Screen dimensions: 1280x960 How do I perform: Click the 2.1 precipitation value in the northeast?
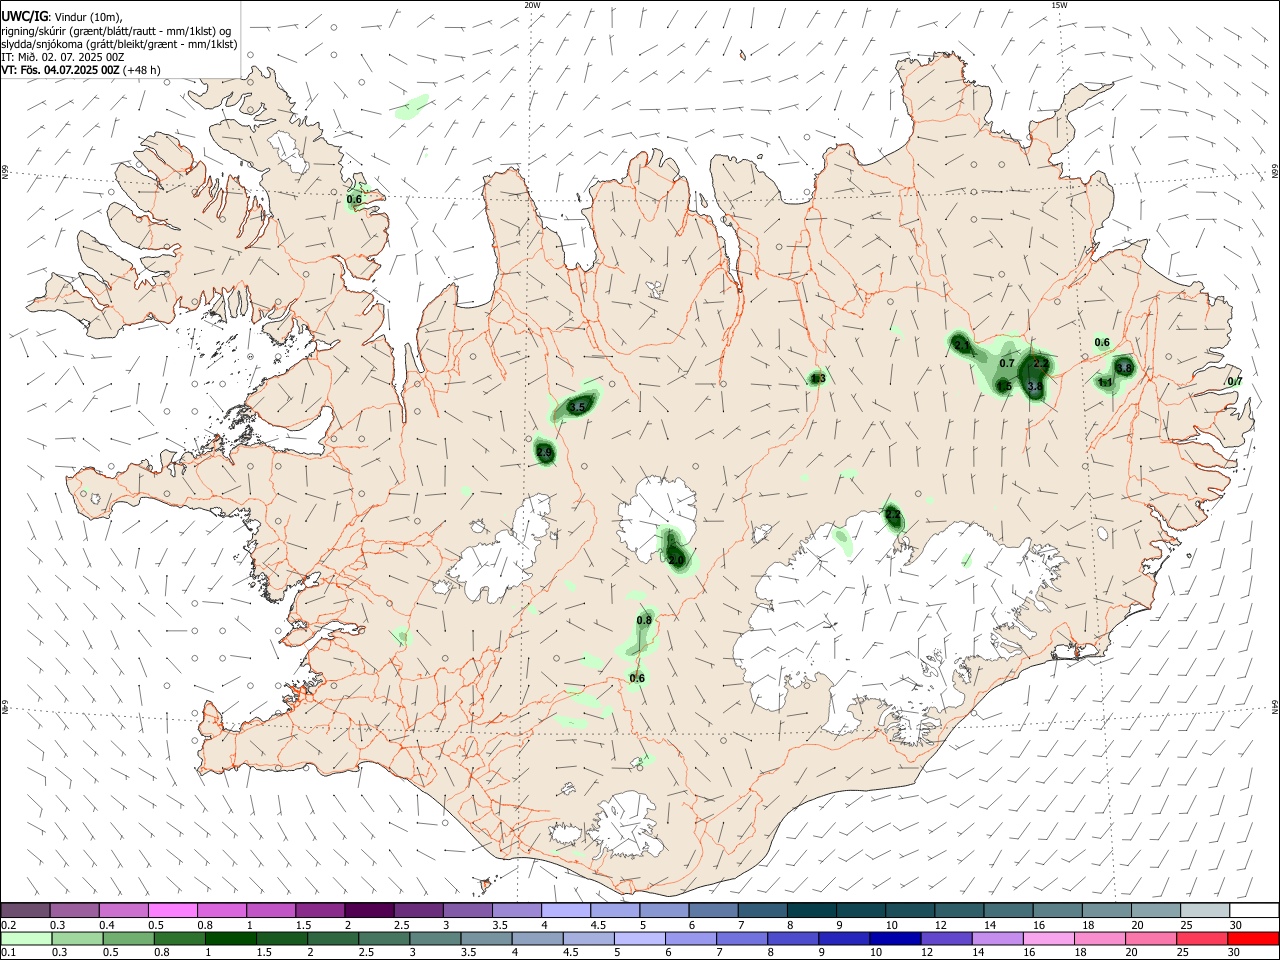pos(962,345)
